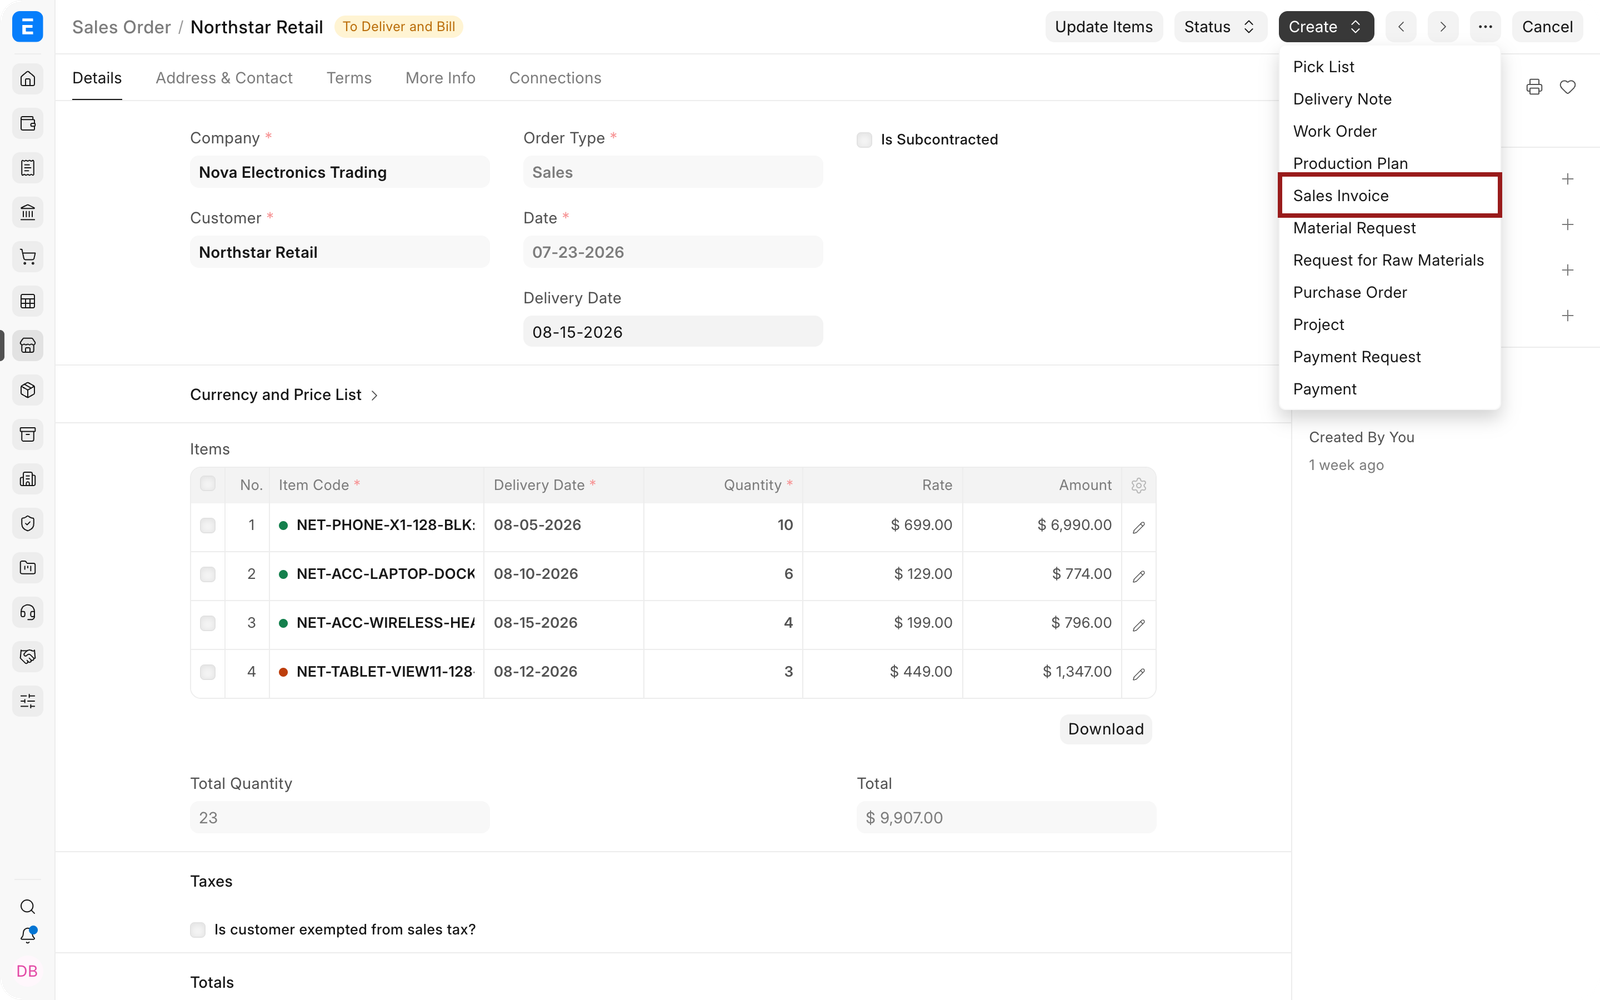Choose Project from Create menu
The height and width of the screenshot is (1000, 1600).
(1390, 325)
